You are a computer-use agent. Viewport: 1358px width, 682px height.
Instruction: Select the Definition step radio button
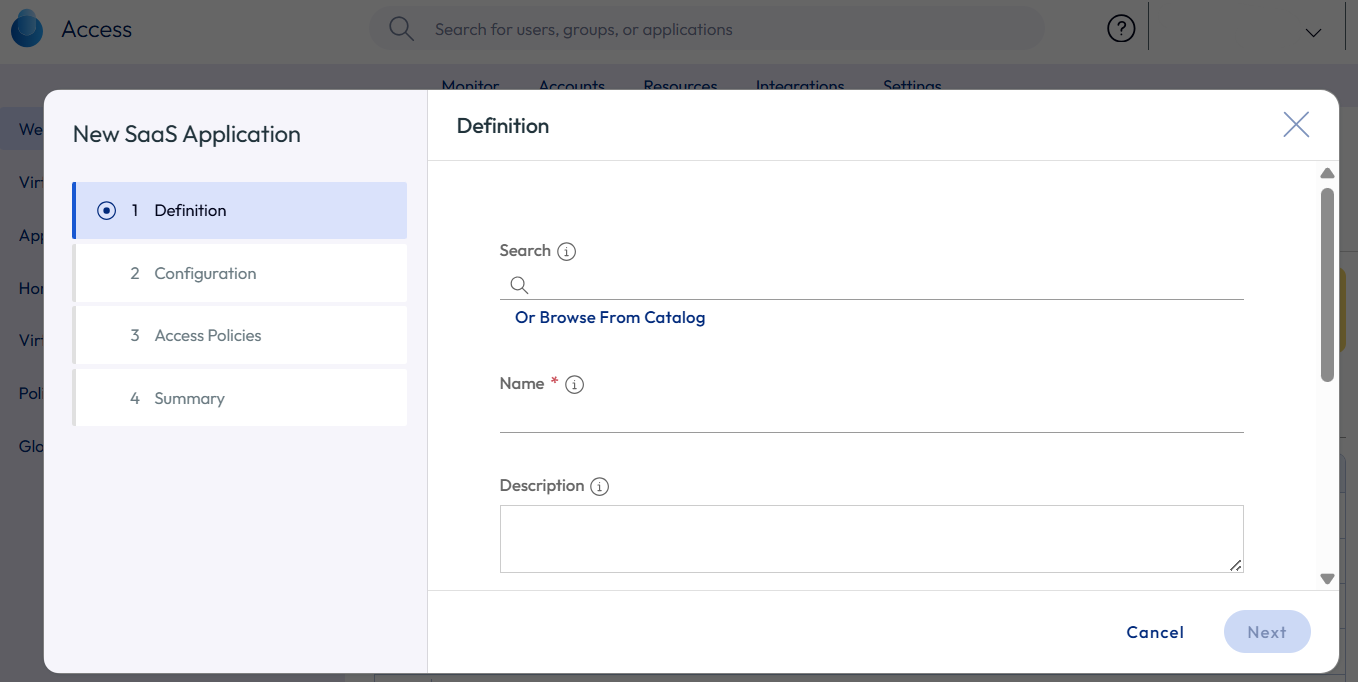107,211
